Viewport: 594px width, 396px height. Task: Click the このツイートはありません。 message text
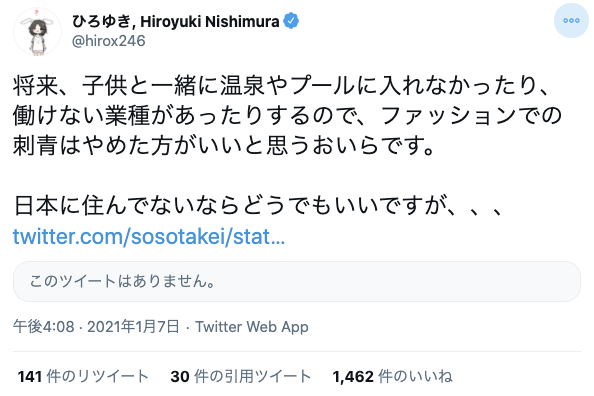click(123, 282)
